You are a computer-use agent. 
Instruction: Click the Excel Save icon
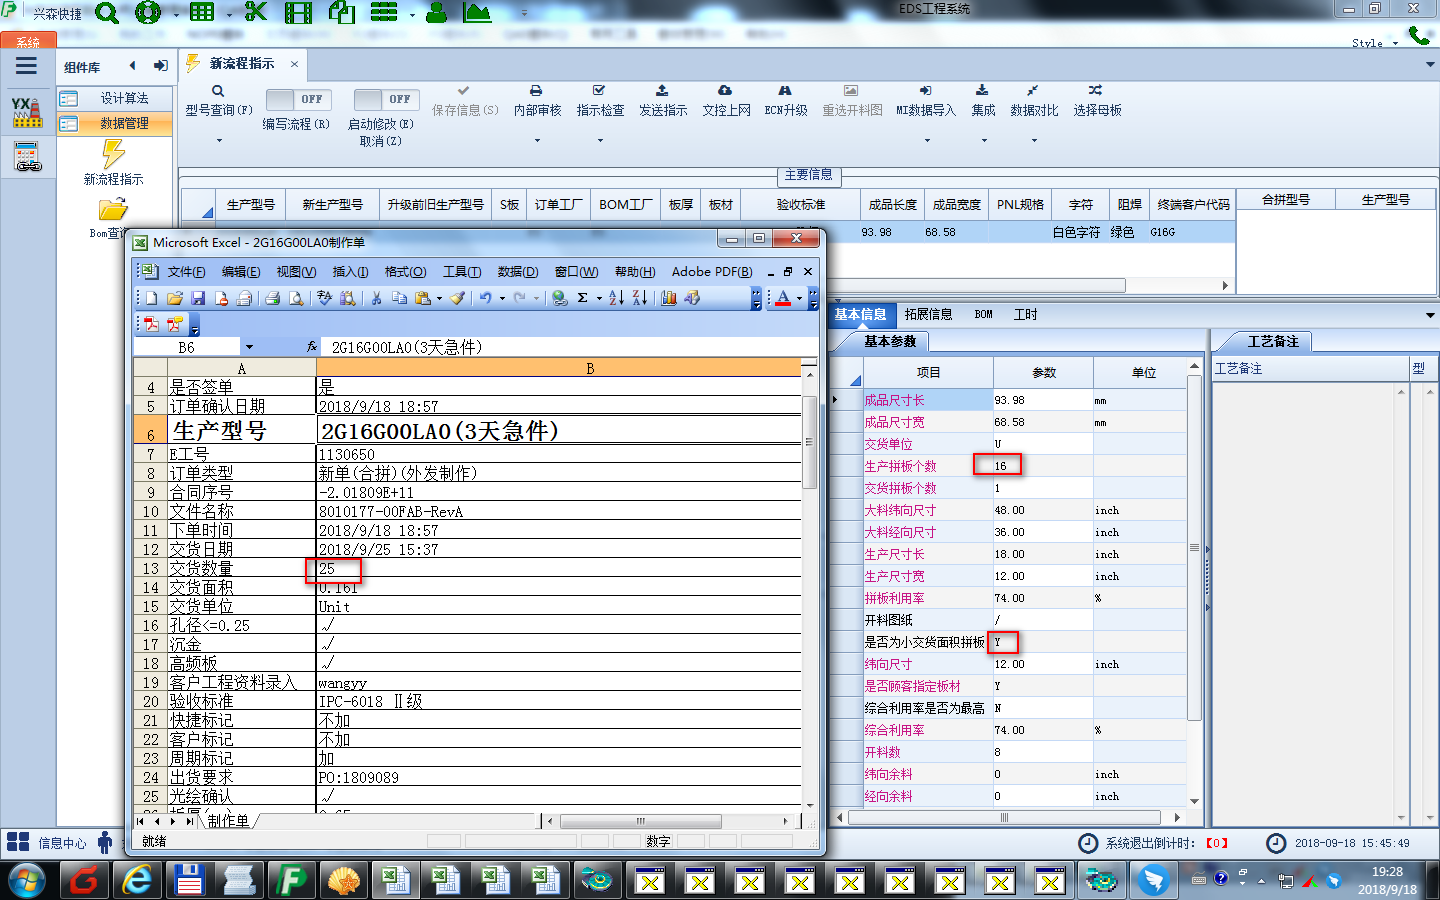[197, 298]
